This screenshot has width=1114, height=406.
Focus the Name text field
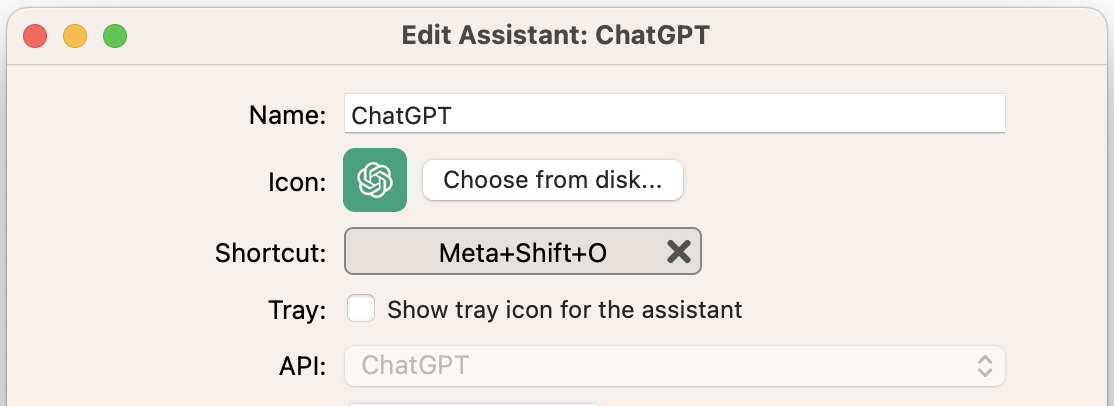(x=674, y=114)
